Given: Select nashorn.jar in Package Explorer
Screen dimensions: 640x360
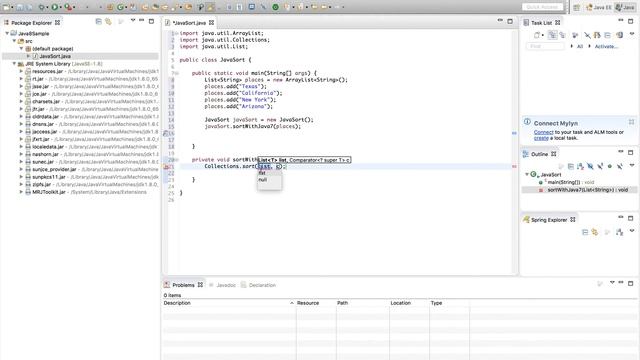Looking at the screenshot, I should pyautogui.click(x=45, y=154).
